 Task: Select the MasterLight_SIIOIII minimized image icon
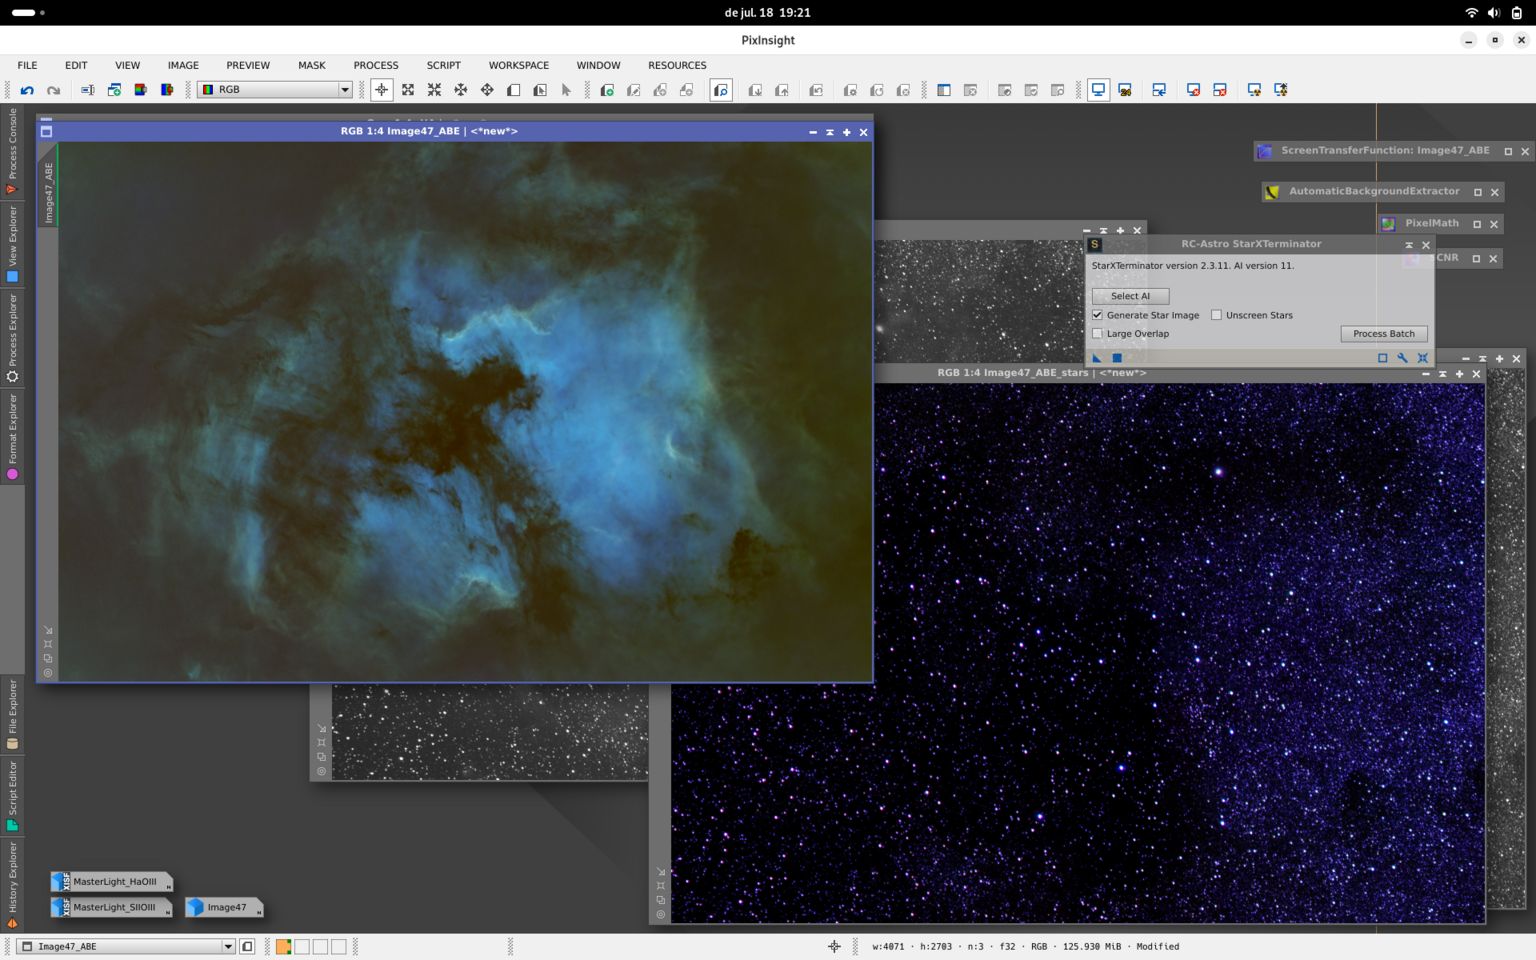coord(112,908)
